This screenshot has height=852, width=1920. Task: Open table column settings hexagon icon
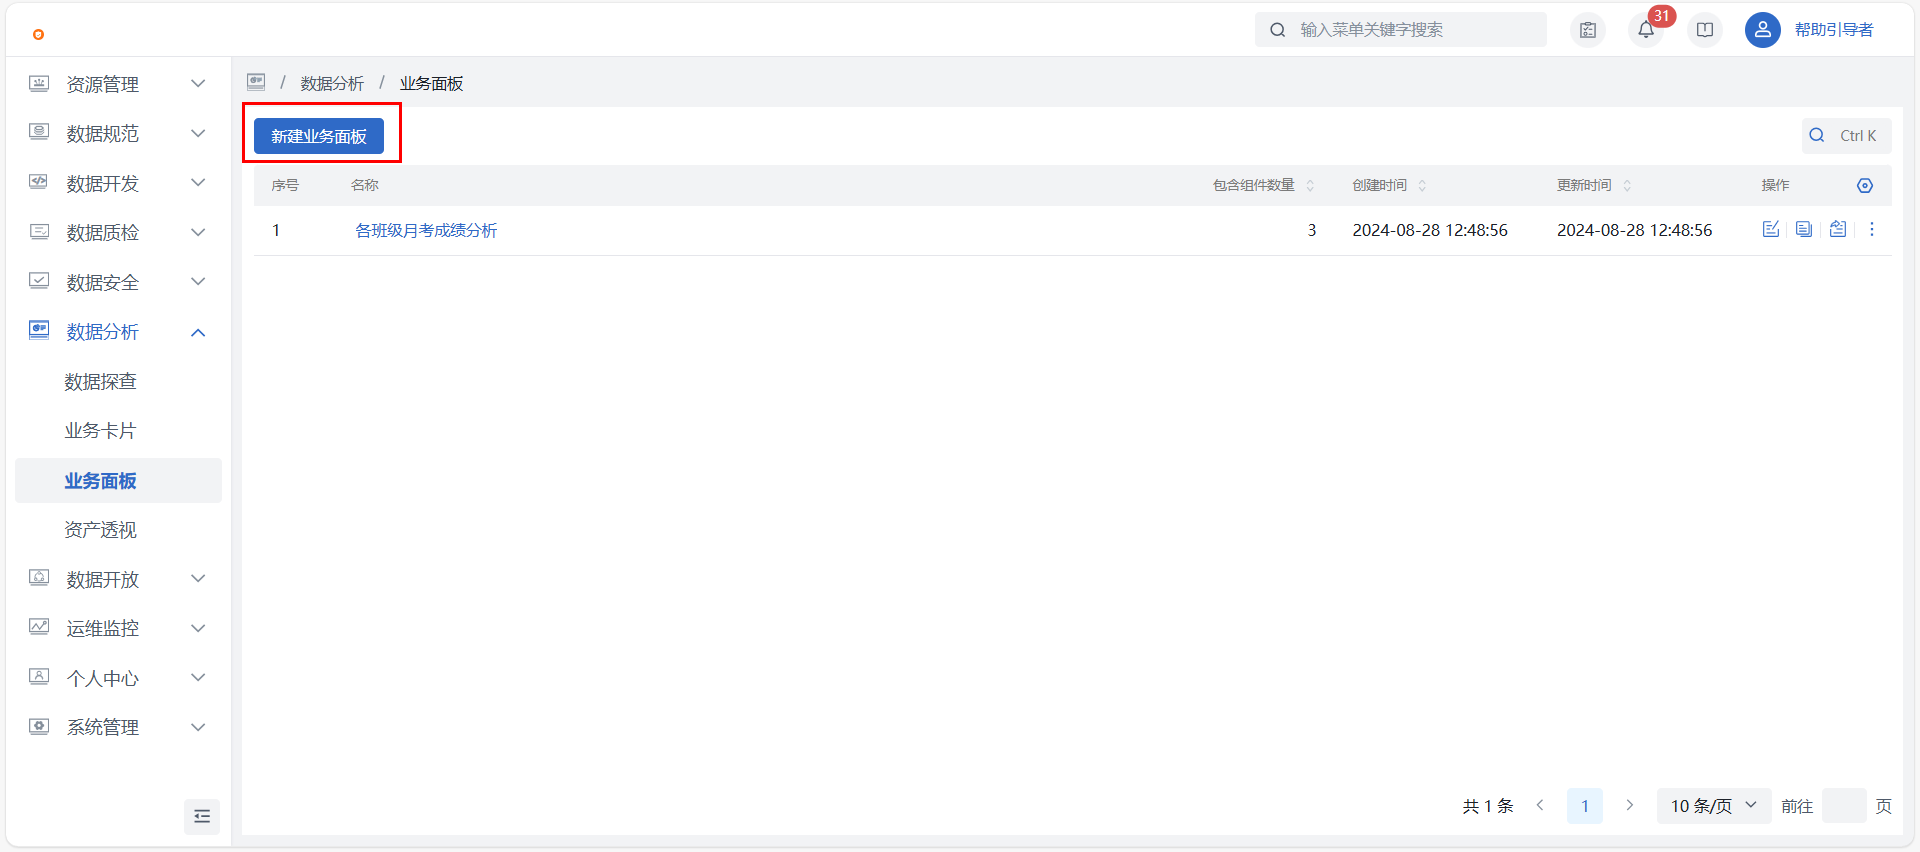(x=1865, y=186)
